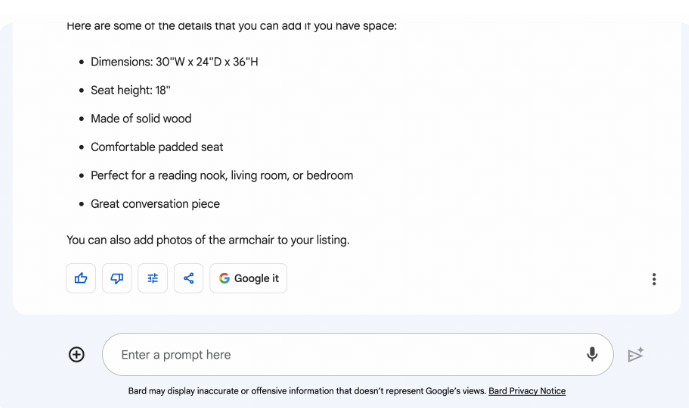The image size is (689, 408).
Task: Click the thumbs up good response icon
Action: pyautogui.click(x=81, y=278)
